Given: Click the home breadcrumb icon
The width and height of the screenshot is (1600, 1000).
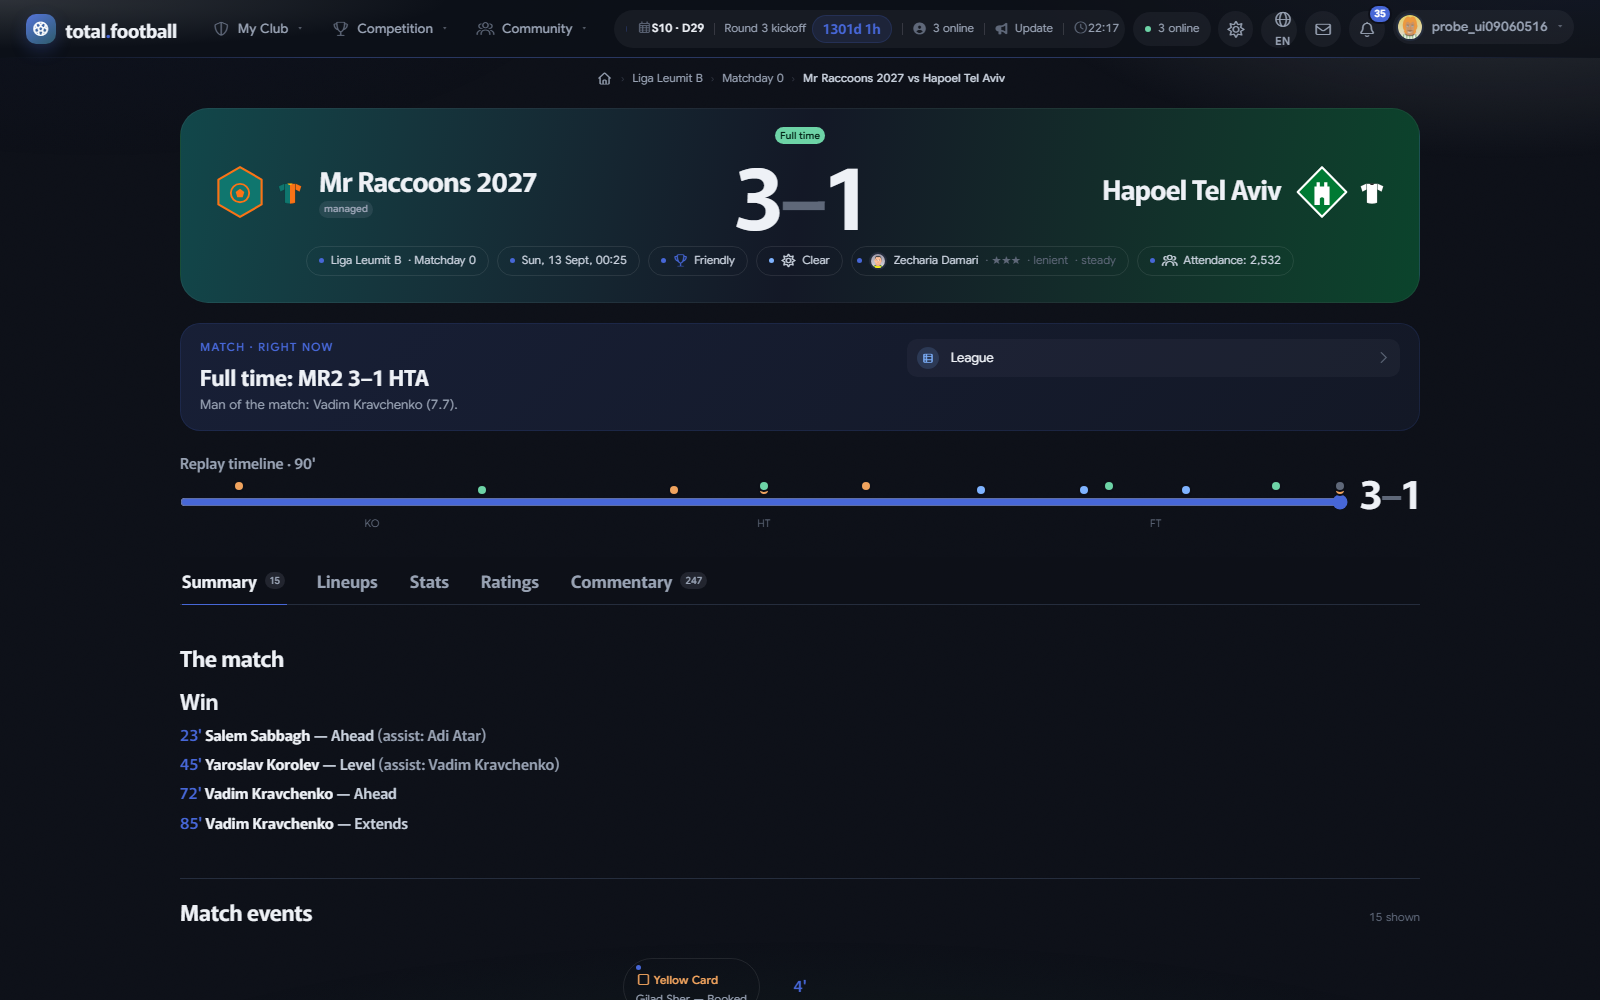Looking at the screenshot, I should [x=604, y=78].
